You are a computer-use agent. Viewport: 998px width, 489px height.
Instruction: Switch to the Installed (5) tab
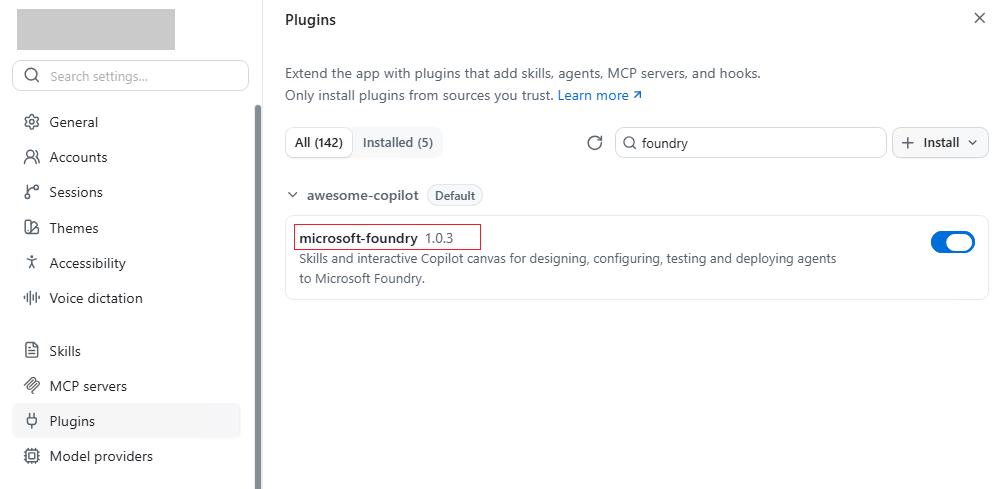(x=398, y=143)
